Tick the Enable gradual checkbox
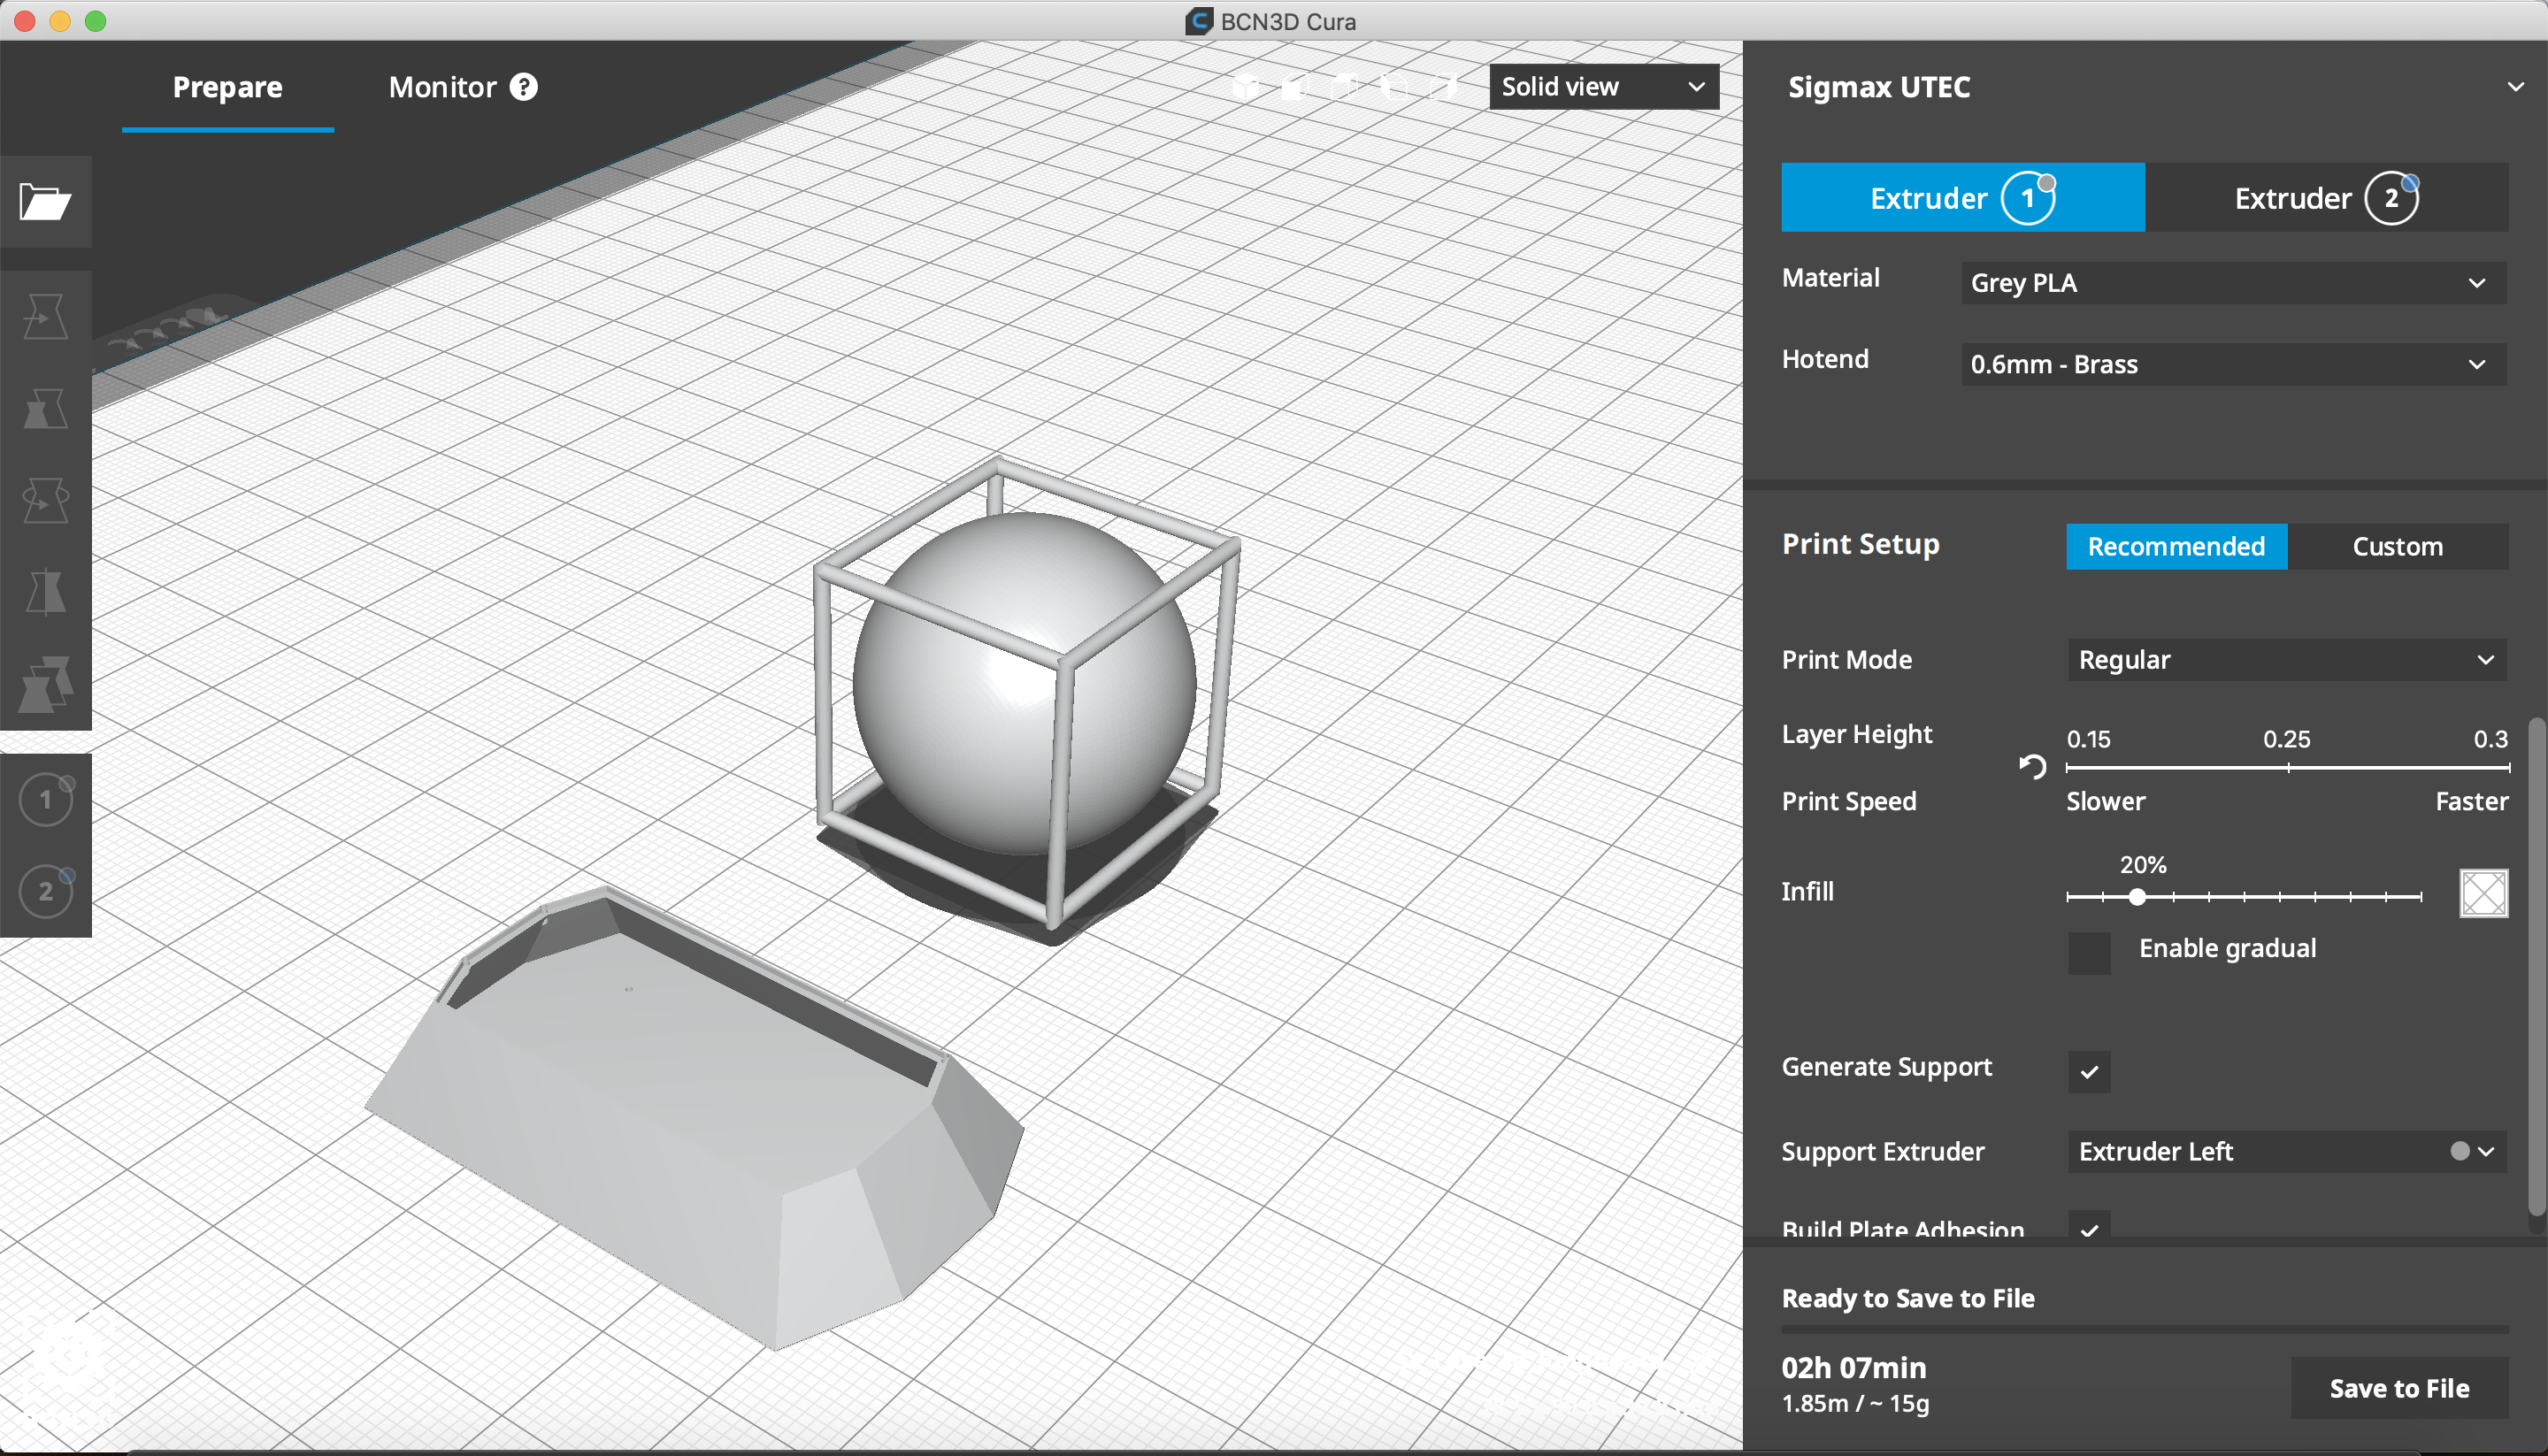The height and width of the screenshot is (1456, 2548). tap(2089, 953)
